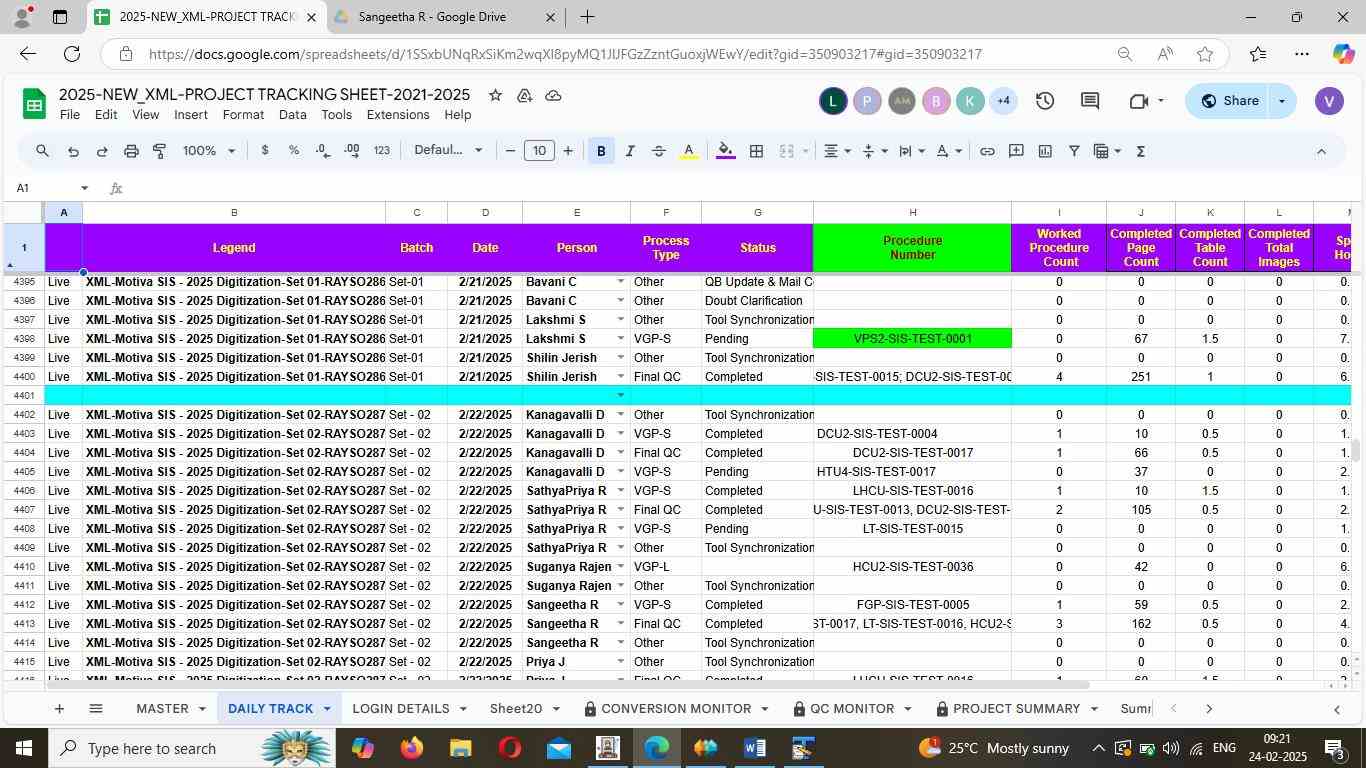This screenshot has height=768, width=1366.
Task: Open the fill color picker
Action: 726,151
